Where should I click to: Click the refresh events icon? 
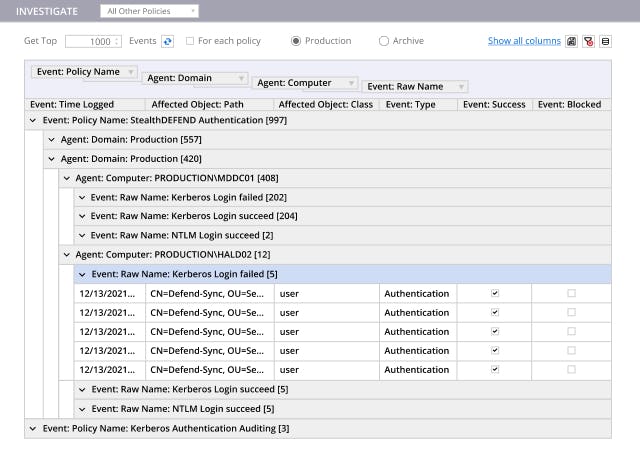click(x=168, y=41)
